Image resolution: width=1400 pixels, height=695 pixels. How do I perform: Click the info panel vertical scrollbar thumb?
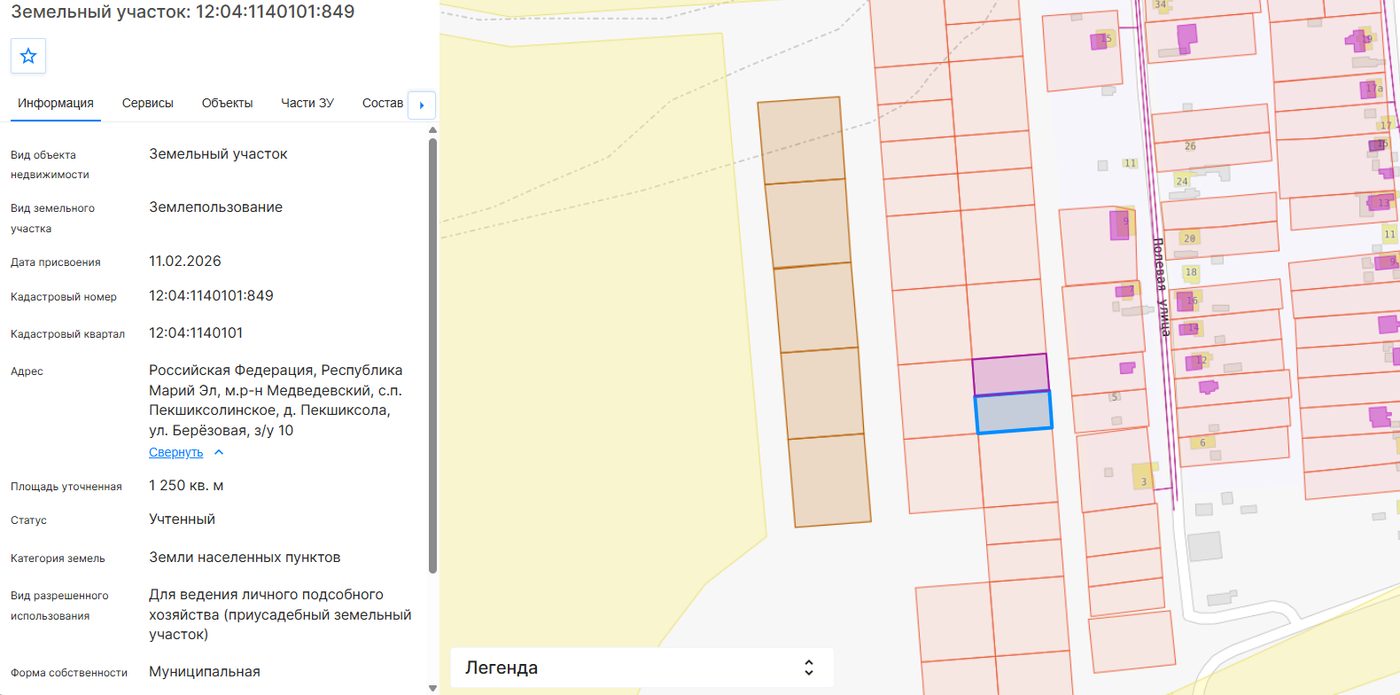point(433,355)
